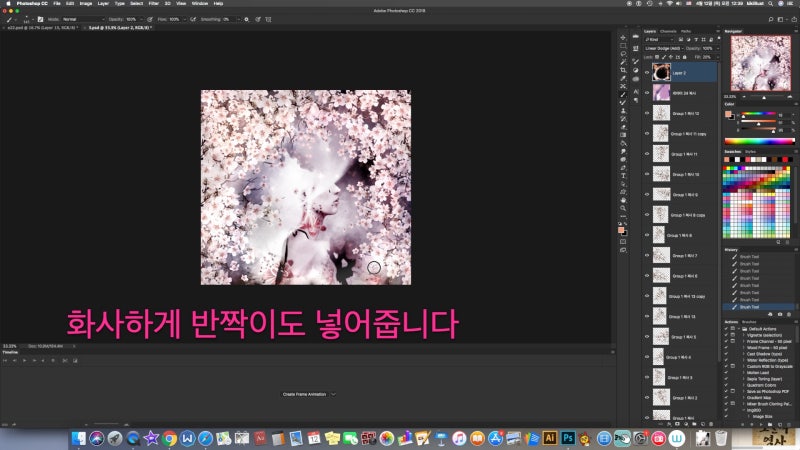Expand the Sepia Toning (layer) action
Image resolution: width=800 pixels, height=450 pixels.
(x=743, y=379)
